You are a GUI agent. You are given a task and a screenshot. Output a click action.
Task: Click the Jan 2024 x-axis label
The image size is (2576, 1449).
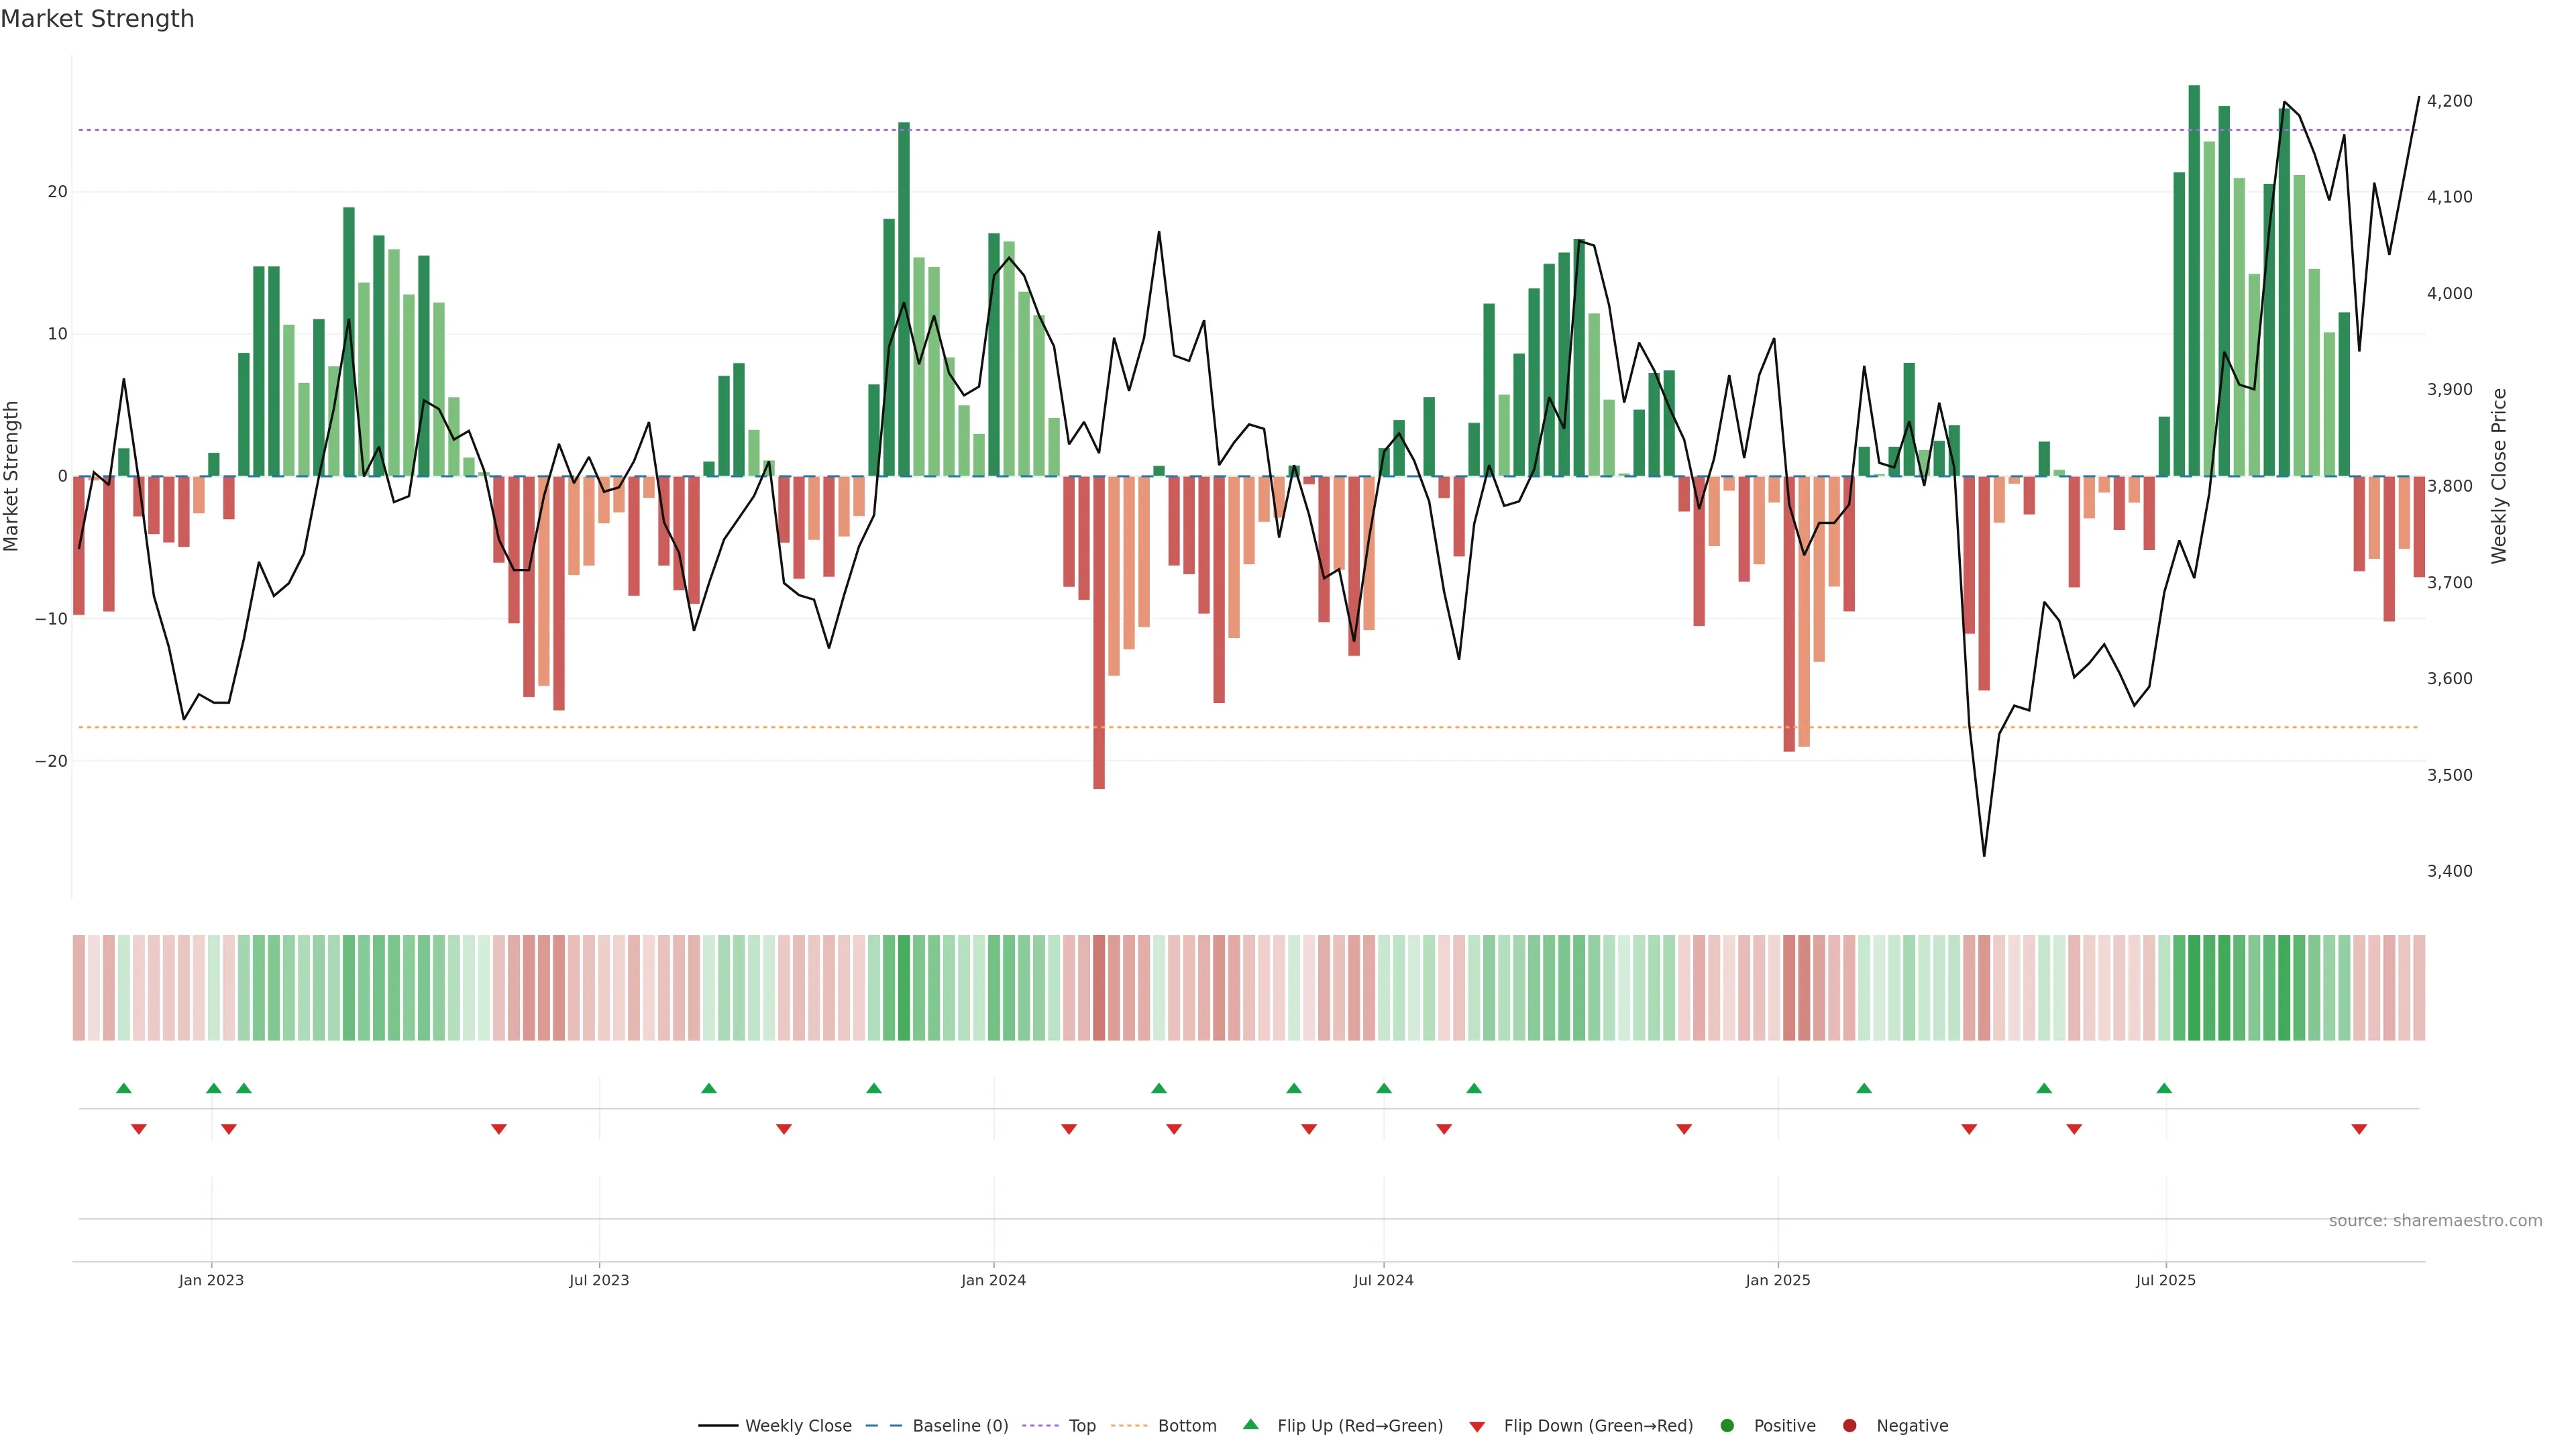click(x=993, y=1280)
